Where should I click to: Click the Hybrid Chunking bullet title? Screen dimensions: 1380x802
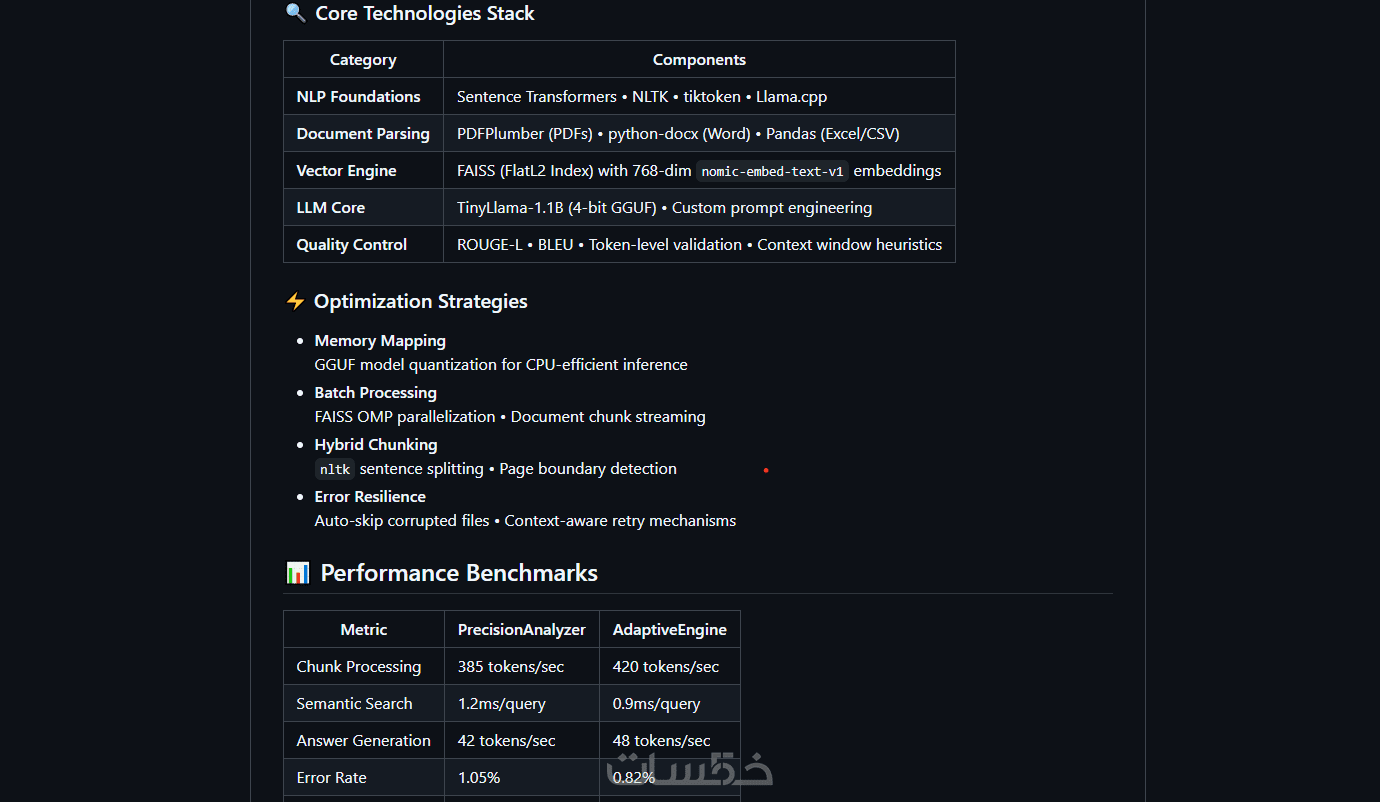pos(376,445)
